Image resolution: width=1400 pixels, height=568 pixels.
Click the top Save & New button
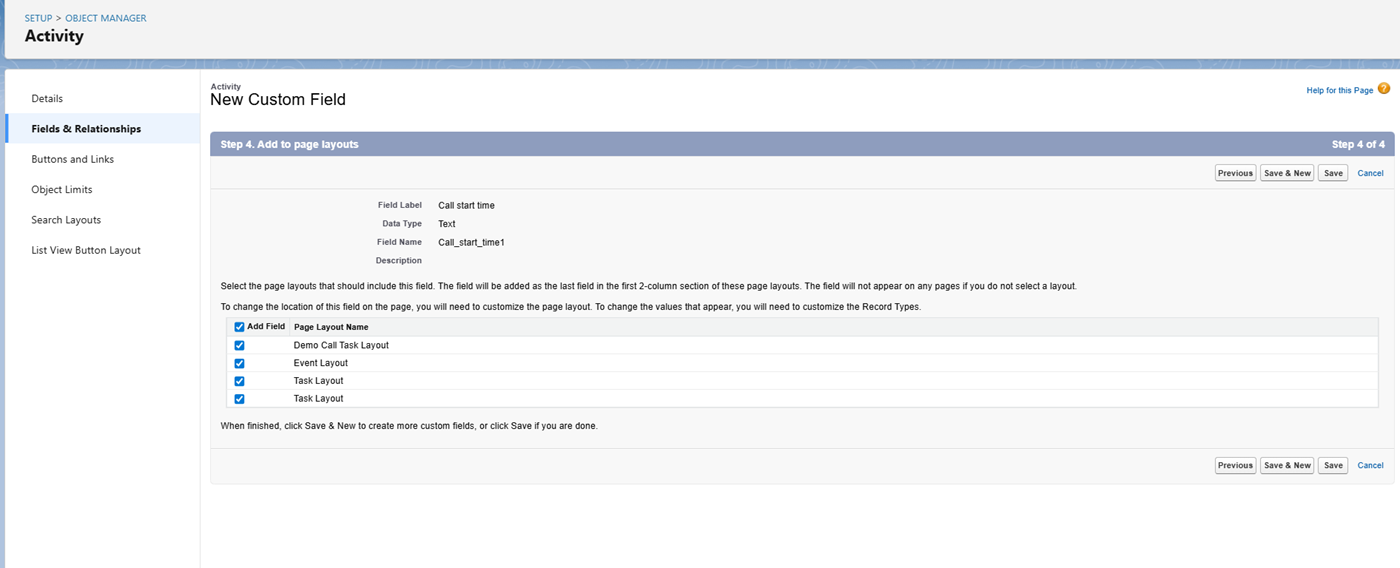click(1287, 173)
